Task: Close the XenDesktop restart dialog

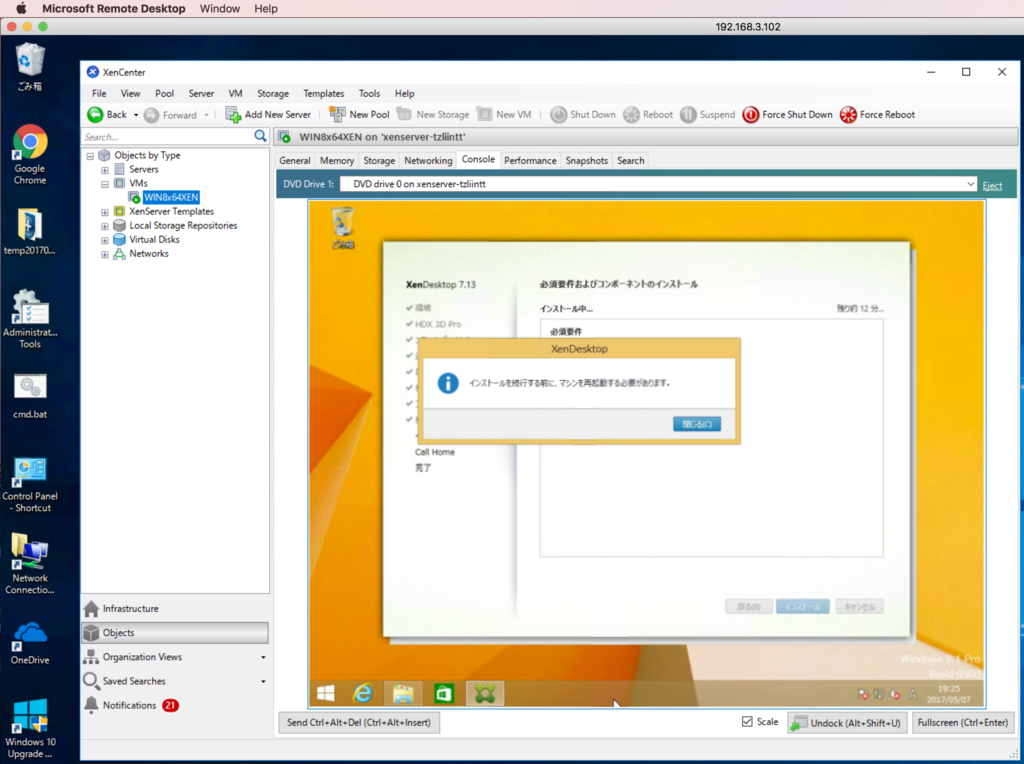Action: [697, 424]
